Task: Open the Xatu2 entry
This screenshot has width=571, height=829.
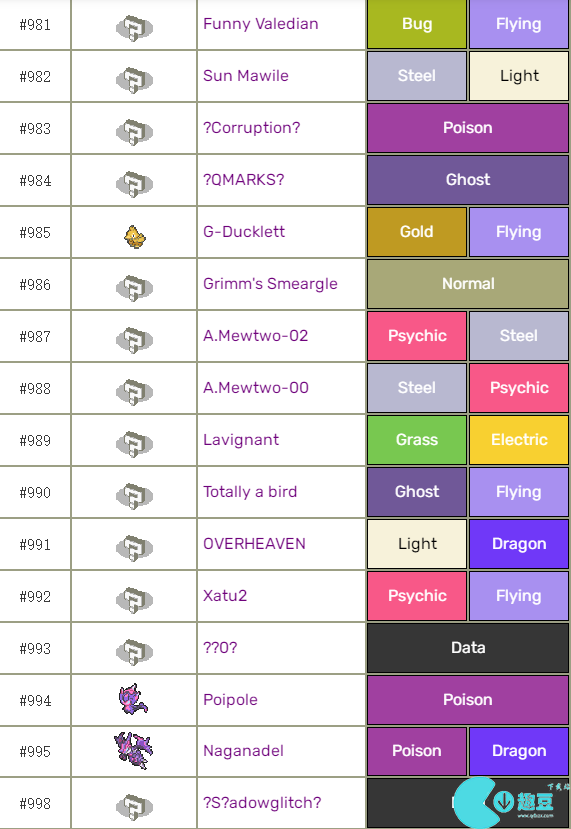Action: point(225,596)
